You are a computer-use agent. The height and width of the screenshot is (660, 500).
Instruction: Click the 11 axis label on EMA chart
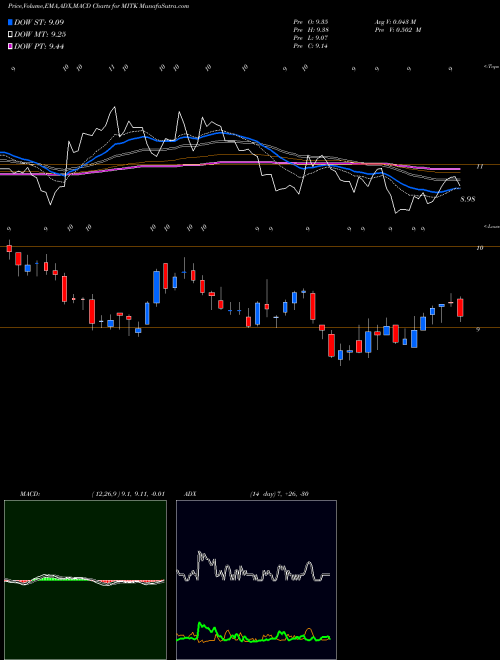[x=479, y=167]
